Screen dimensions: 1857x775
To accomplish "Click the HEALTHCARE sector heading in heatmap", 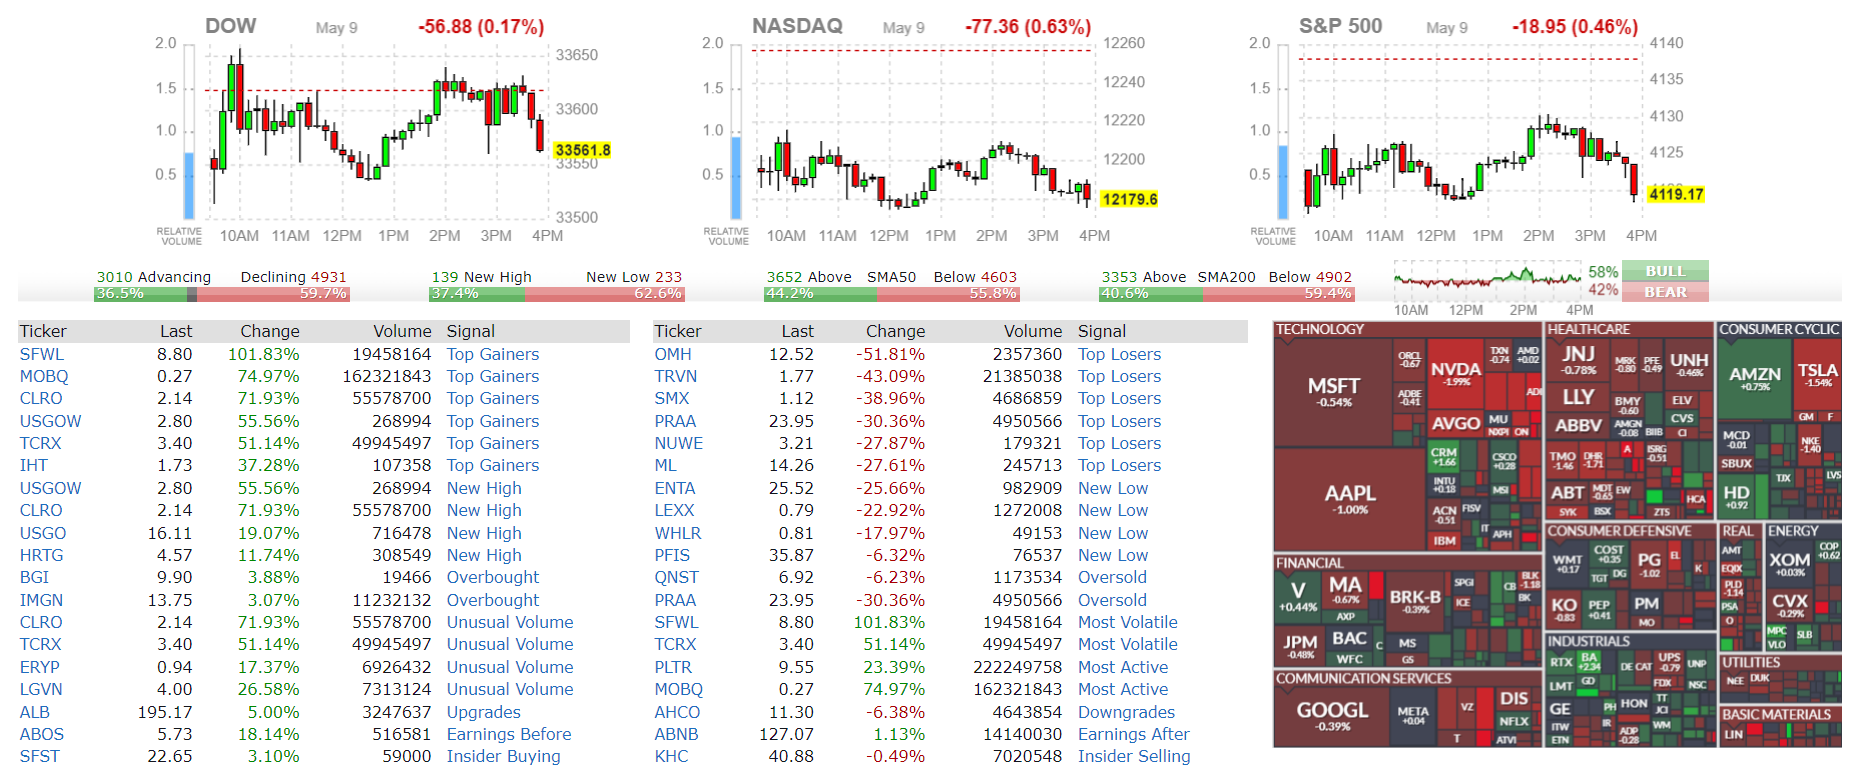I will pyautogui.click(x=1589, y=329).
